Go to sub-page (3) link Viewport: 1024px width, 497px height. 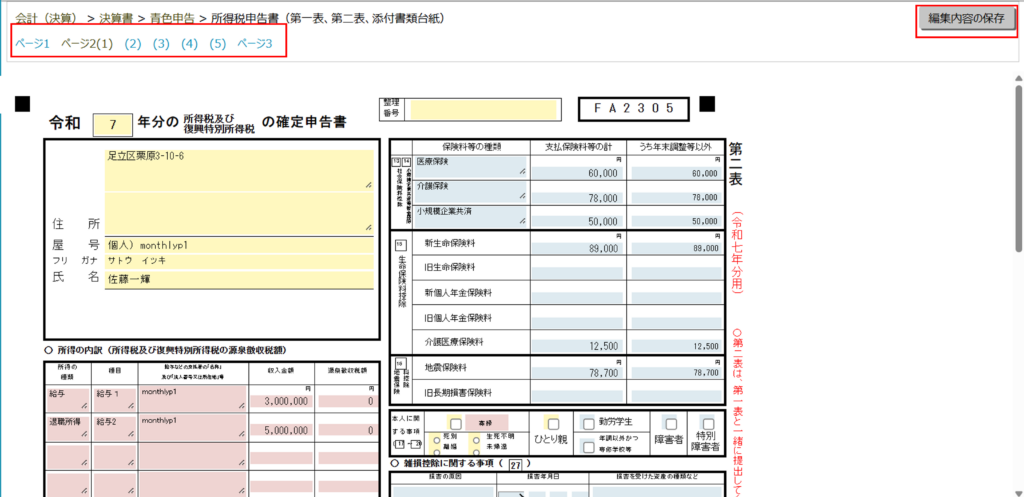tap(161, 44)
